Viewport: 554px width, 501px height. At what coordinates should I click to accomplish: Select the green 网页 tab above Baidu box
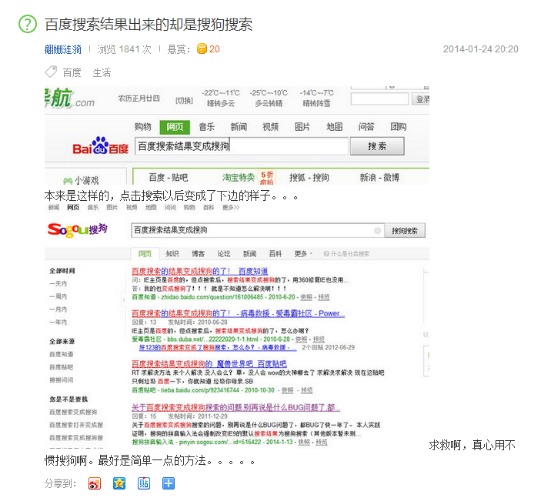click(x=175, y=127)
